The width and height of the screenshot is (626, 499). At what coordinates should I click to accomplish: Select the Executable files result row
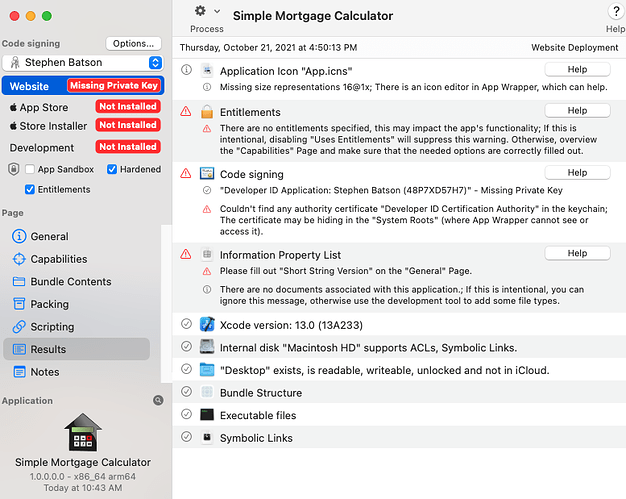[x=399, y=415]
